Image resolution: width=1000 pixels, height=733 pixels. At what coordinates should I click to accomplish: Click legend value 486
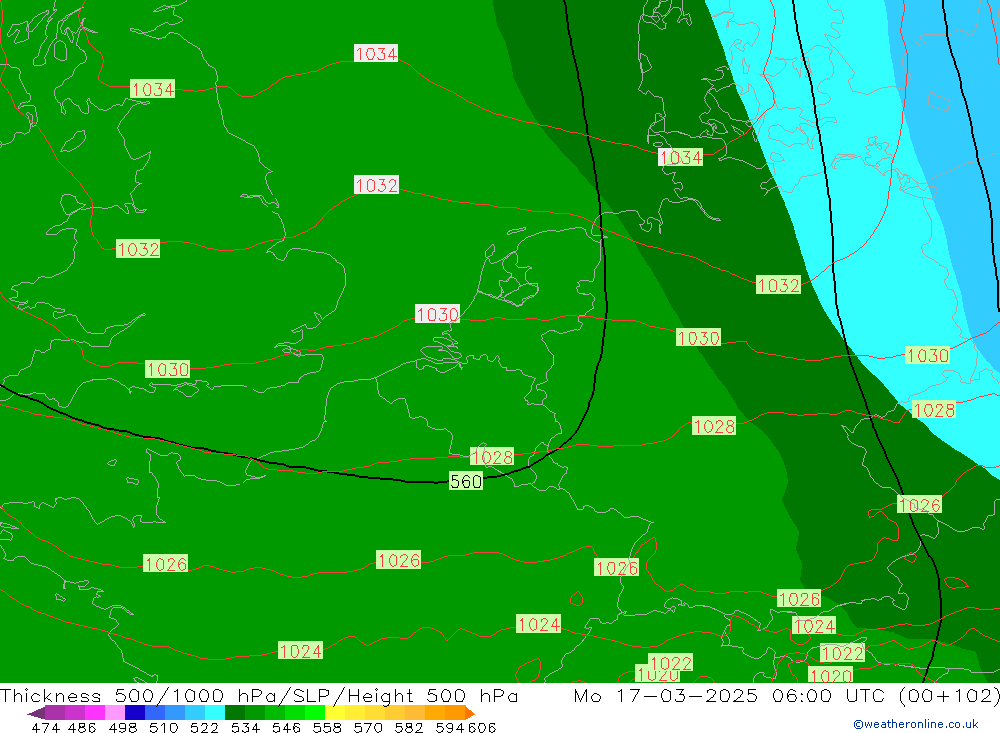[82, 727]
